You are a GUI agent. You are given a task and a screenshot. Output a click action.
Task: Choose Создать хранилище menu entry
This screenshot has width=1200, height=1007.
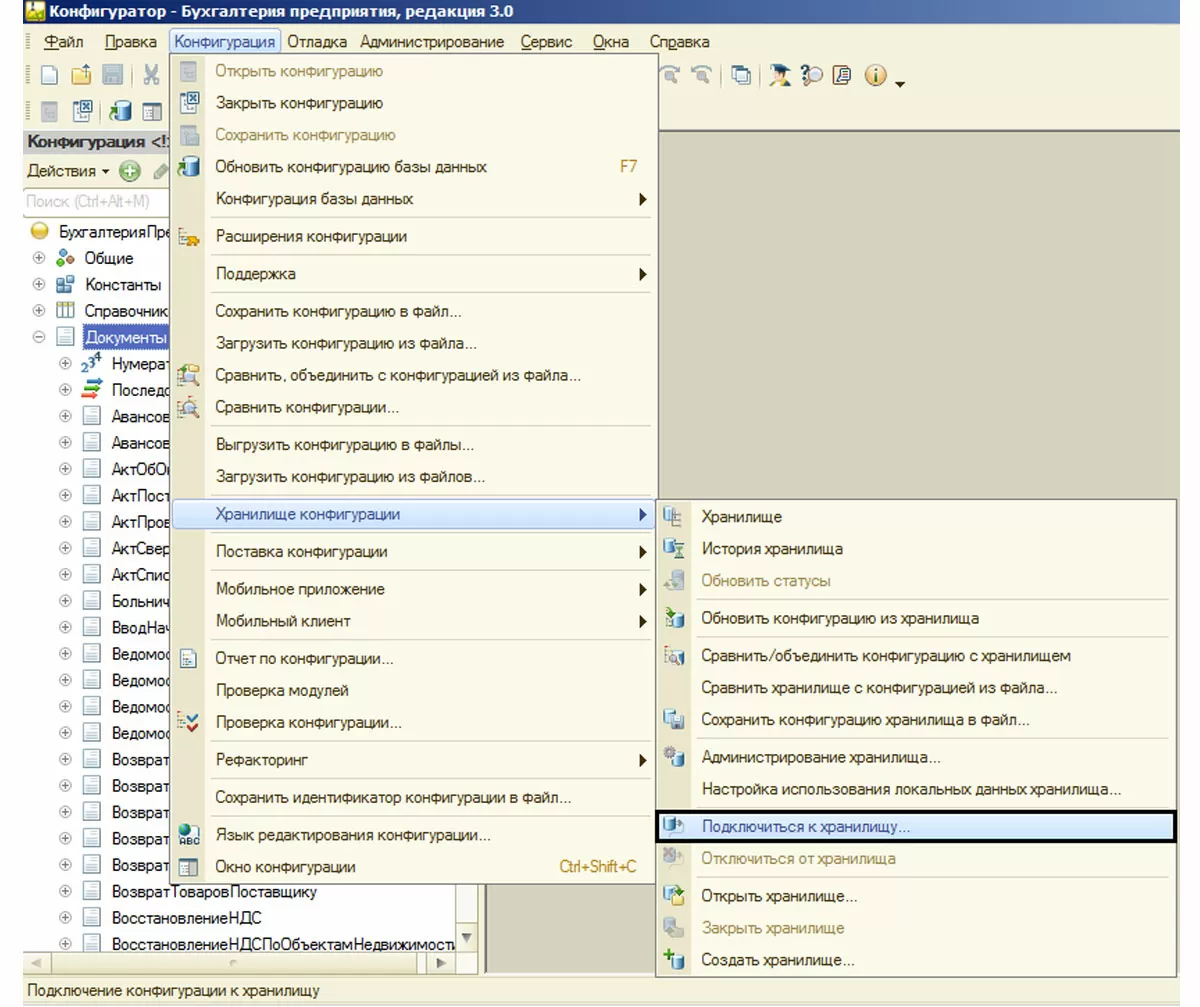[777, 961]
